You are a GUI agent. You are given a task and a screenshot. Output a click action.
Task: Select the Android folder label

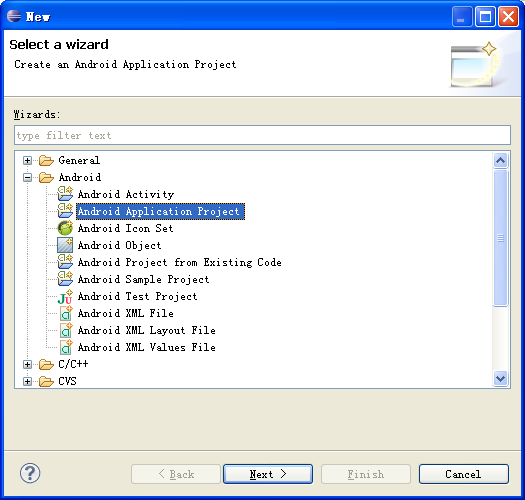click(x=80, y=177)
